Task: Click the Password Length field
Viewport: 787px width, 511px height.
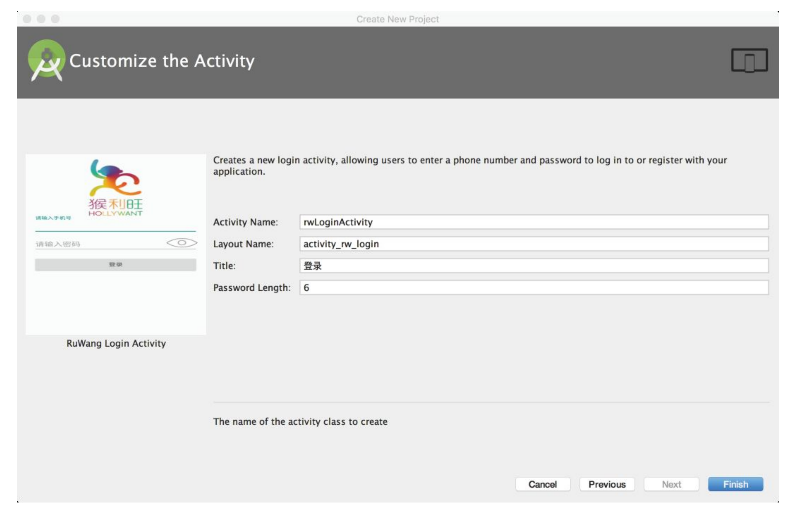Action: (533, 288)
